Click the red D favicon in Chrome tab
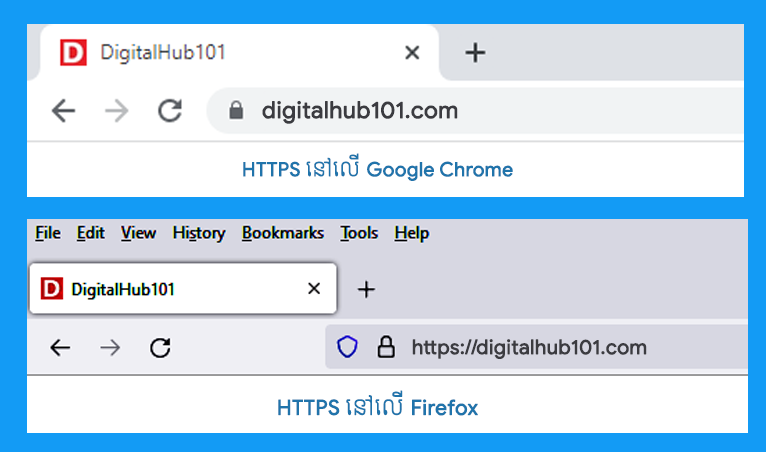This screenshot has width=766, height=452. pyautogui.click(x=73, y=52)
